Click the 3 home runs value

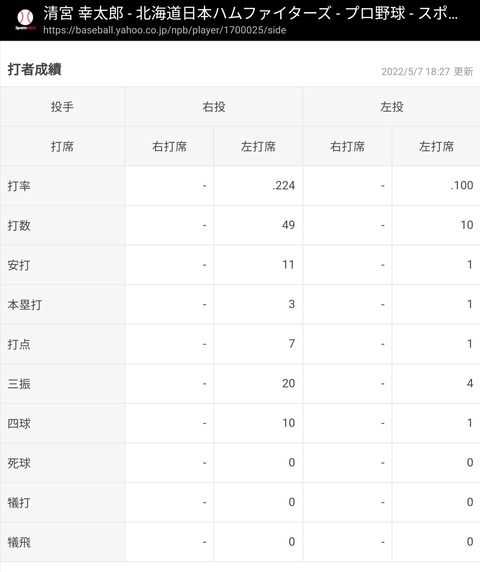point(291,304)
